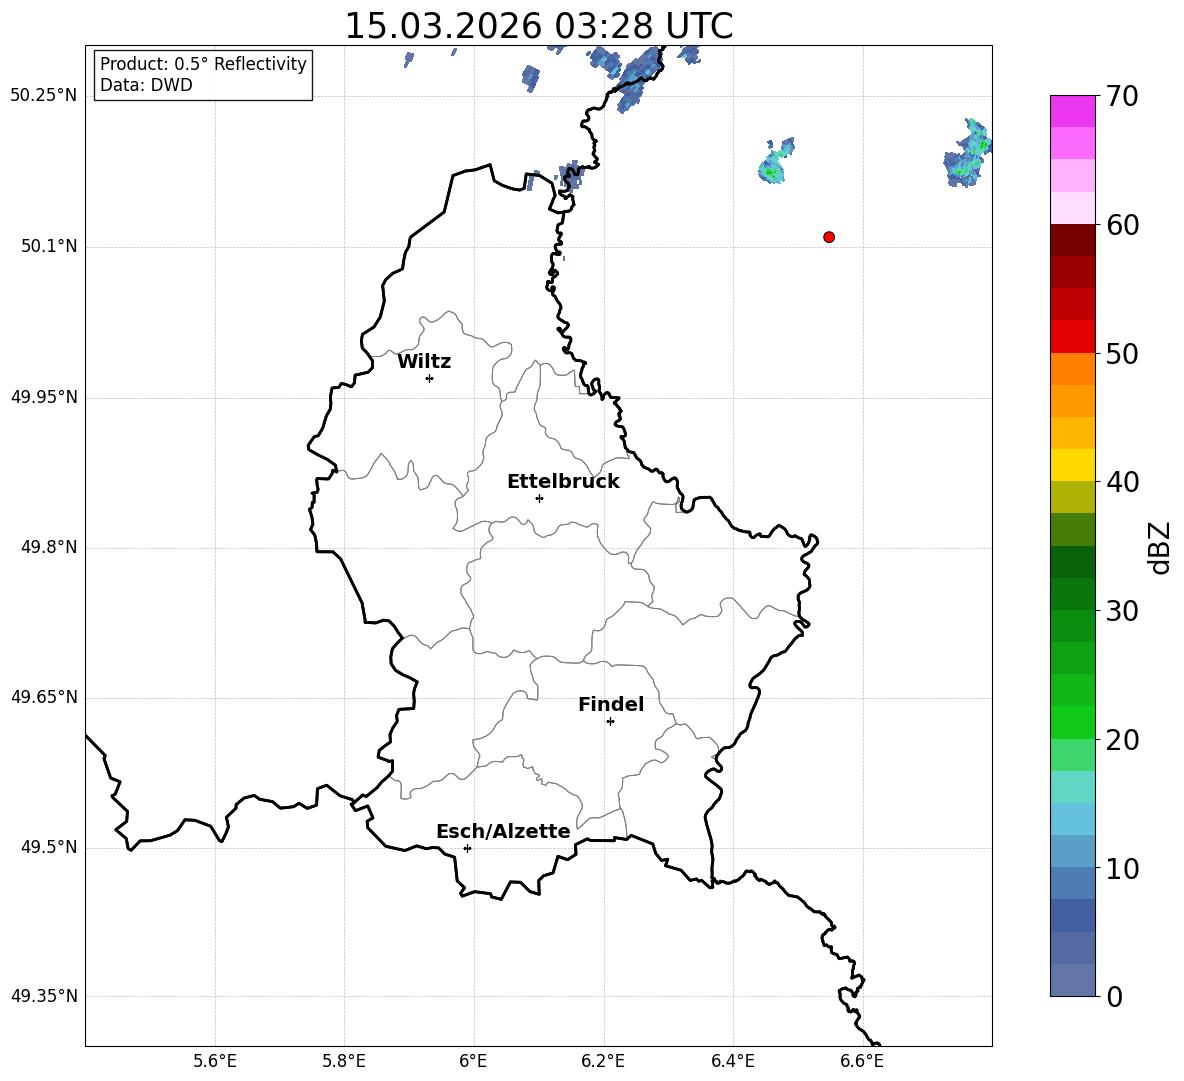Click the Ettelbruck location cross marker
1184x1081 pixels.
click(539, 498)
